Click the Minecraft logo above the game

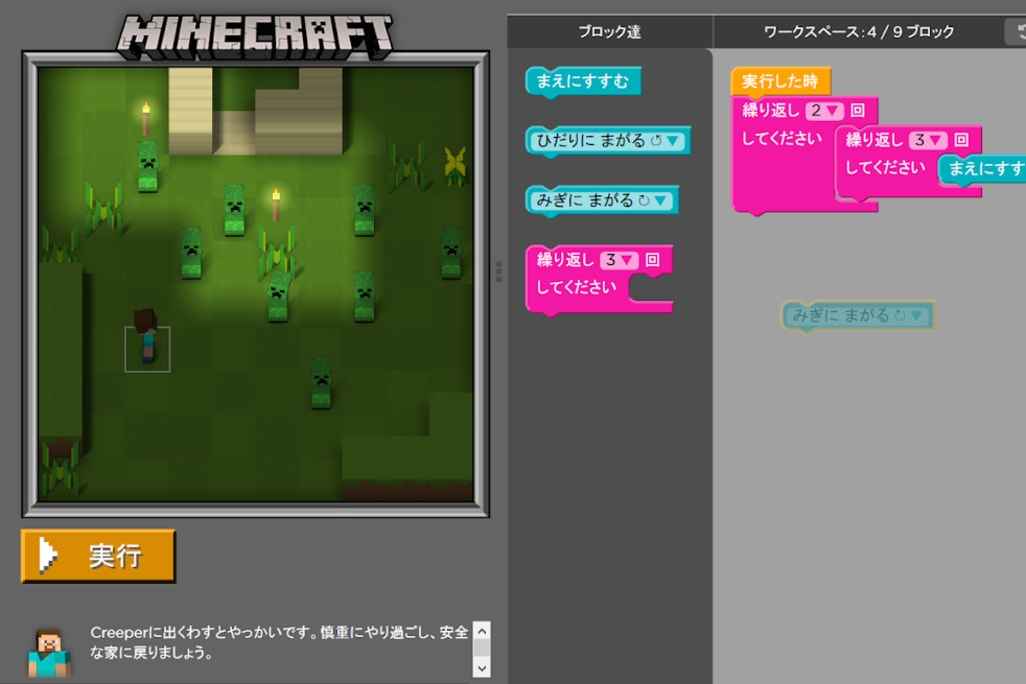click(255, 36)
